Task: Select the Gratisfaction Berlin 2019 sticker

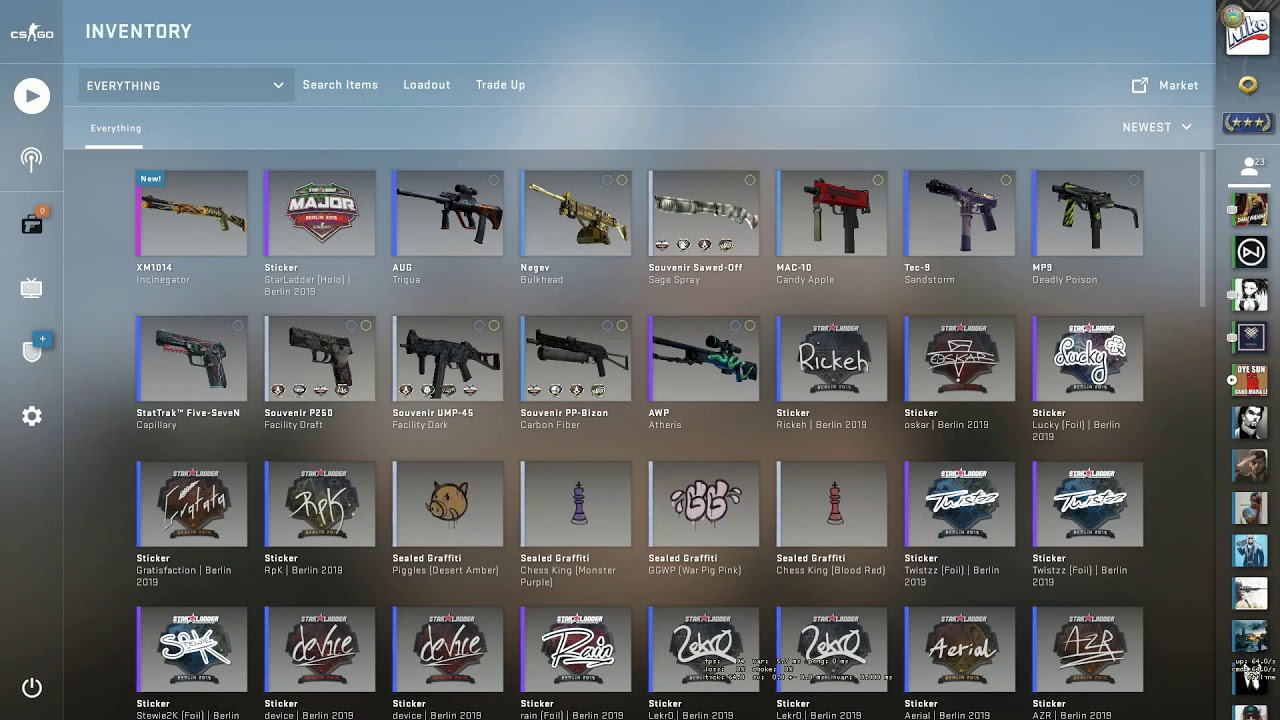Action: click(x=192, y=504)
